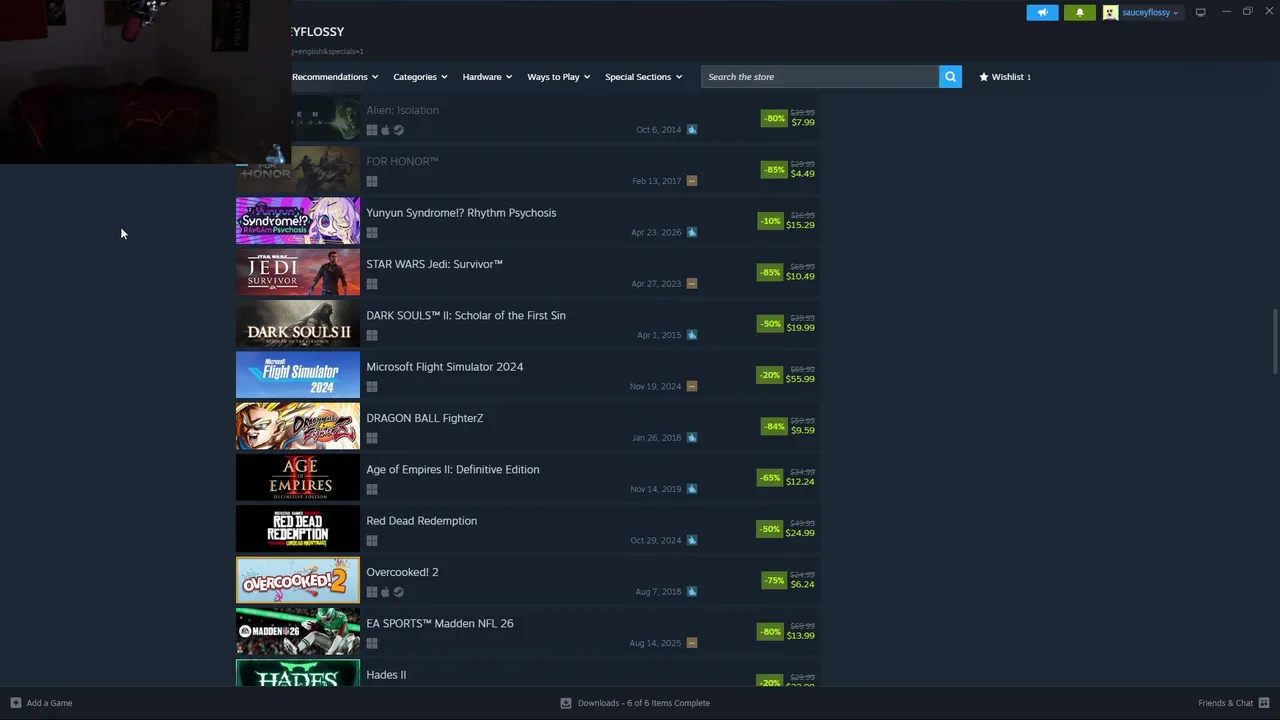Click Windows platform icon for Alien: Isolation
This screenshot has width=1280, height=720.
pyautogui.click(x=372, y=130)
